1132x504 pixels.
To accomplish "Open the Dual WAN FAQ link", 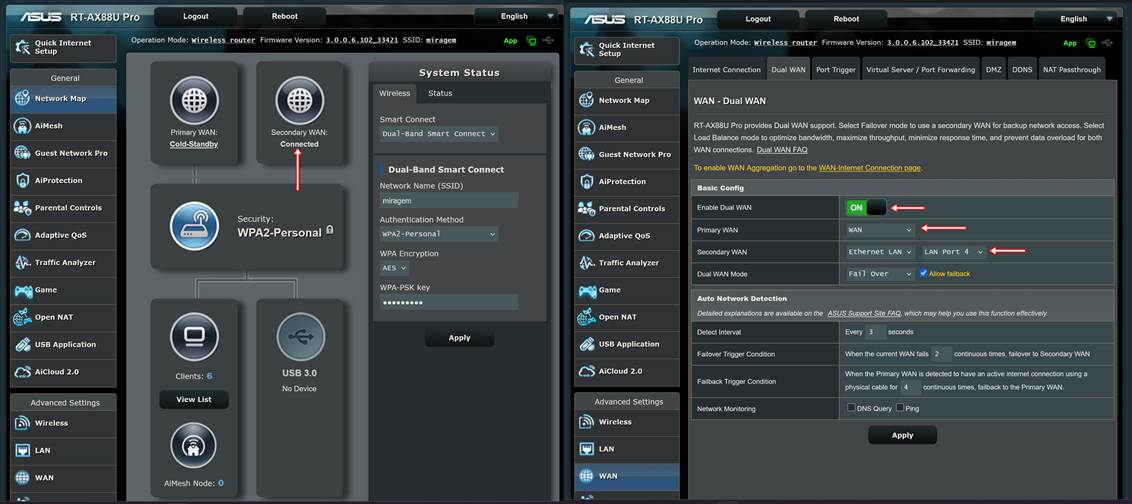I will pyautogui.click(x=782, y=149).
